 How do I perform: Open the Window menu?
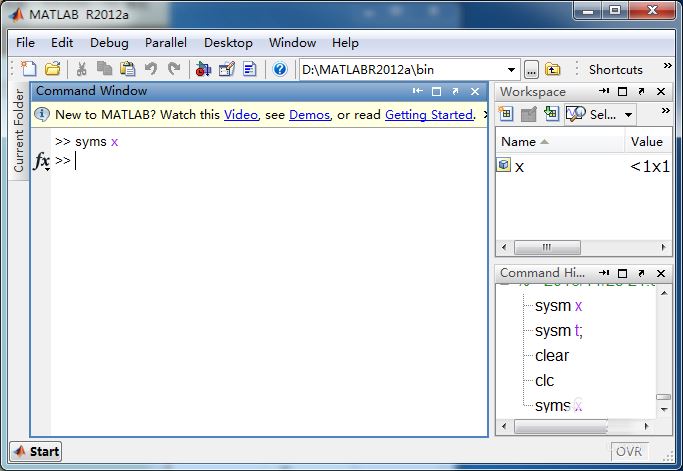292,43
